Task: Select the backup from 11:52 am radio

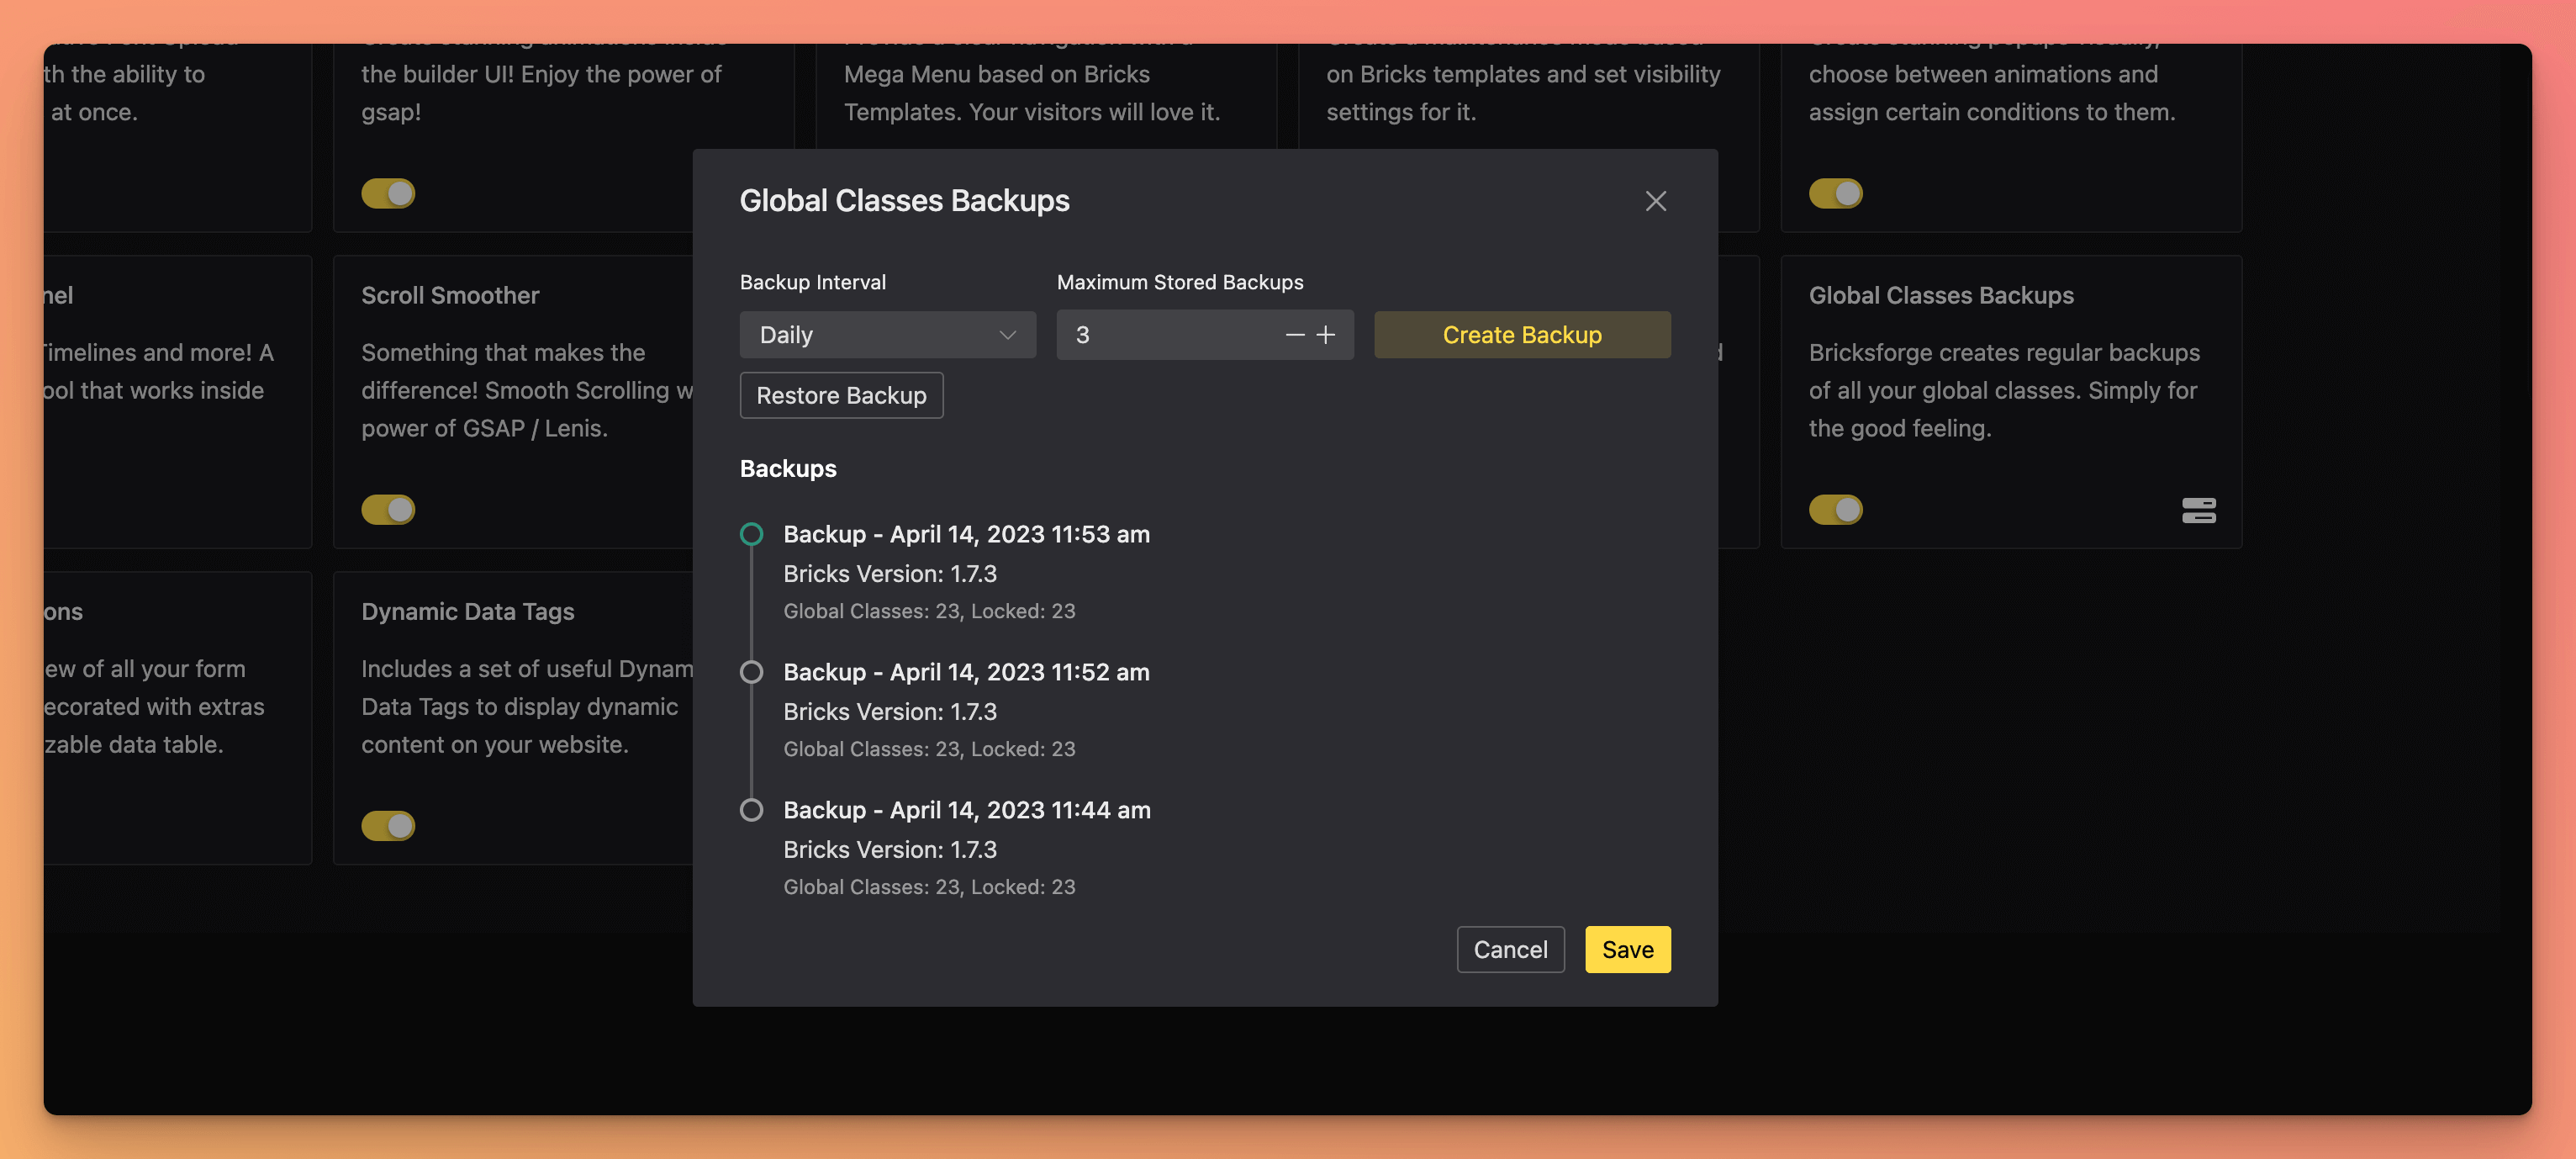Action: coord(751,672)
